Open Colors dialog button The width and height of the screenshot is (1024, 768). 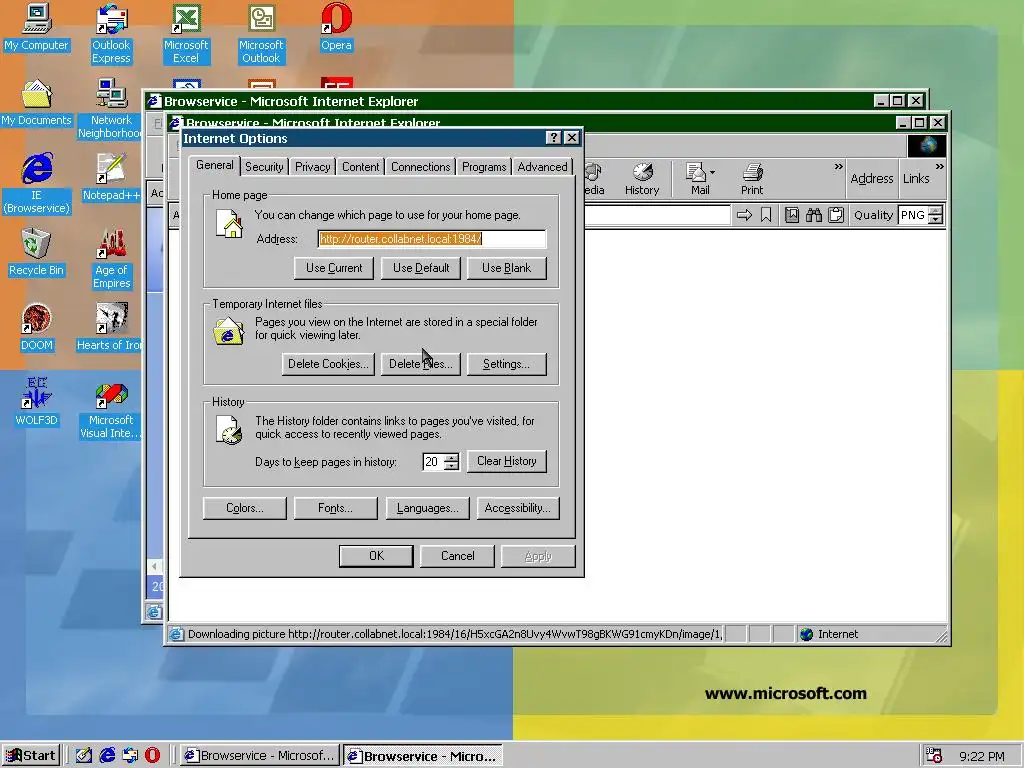click(x=244, y=508)
